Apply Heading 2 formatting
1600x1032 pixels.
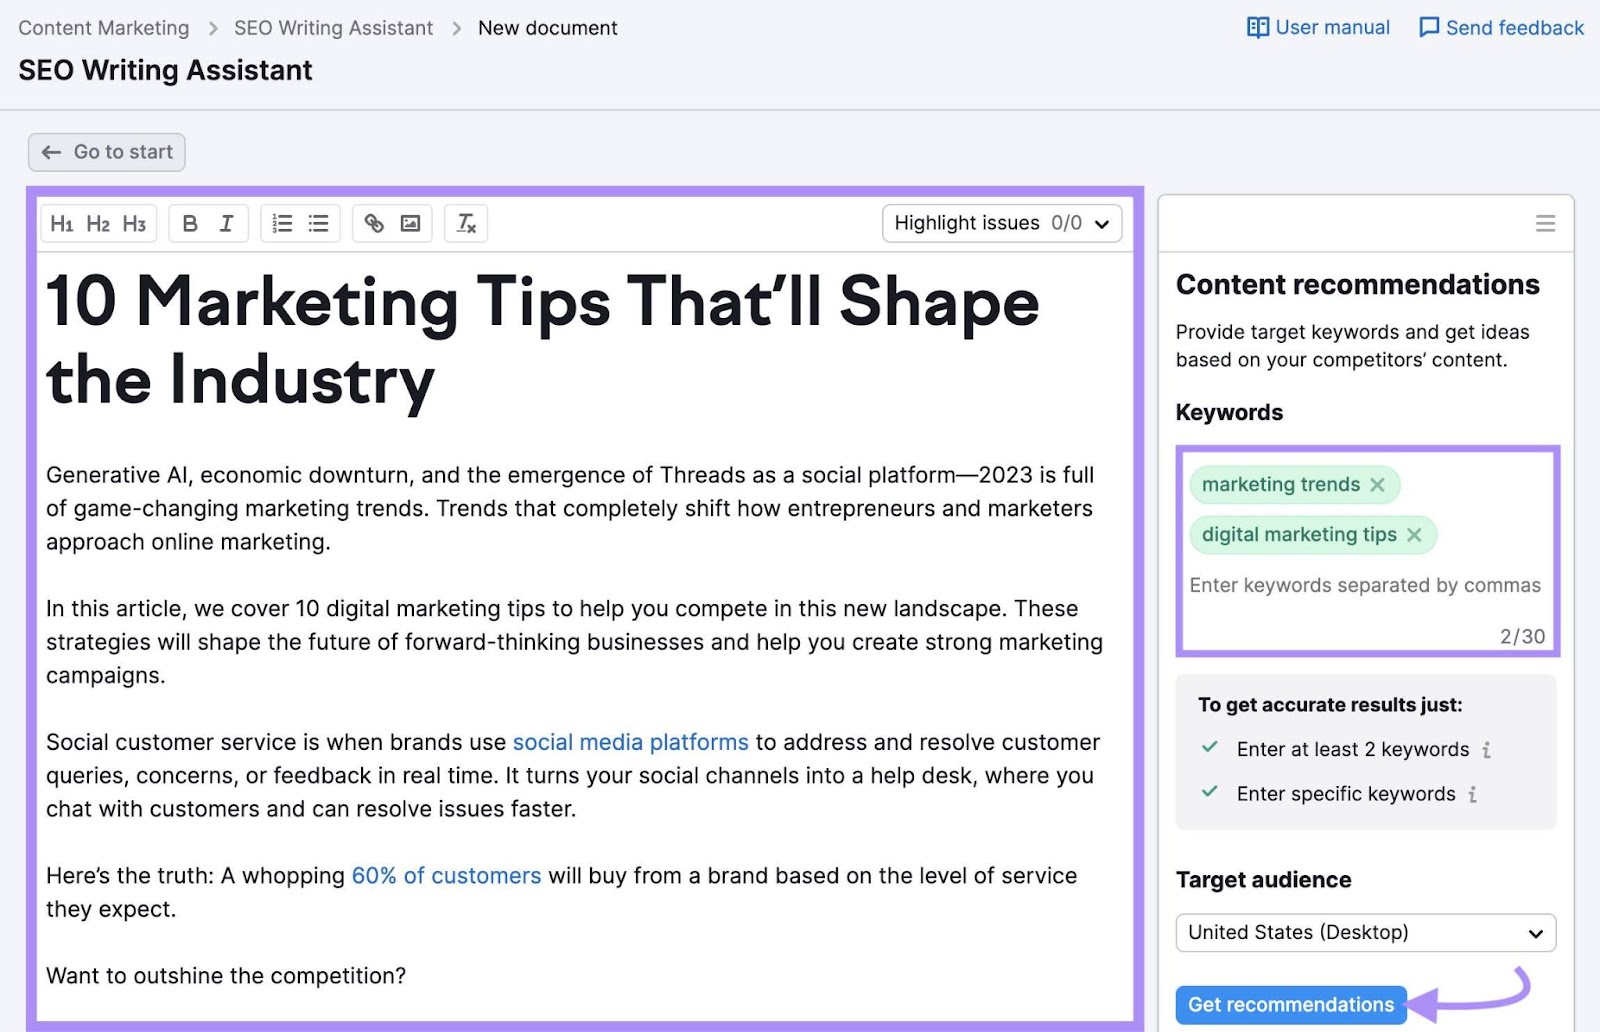coord(97,223)
